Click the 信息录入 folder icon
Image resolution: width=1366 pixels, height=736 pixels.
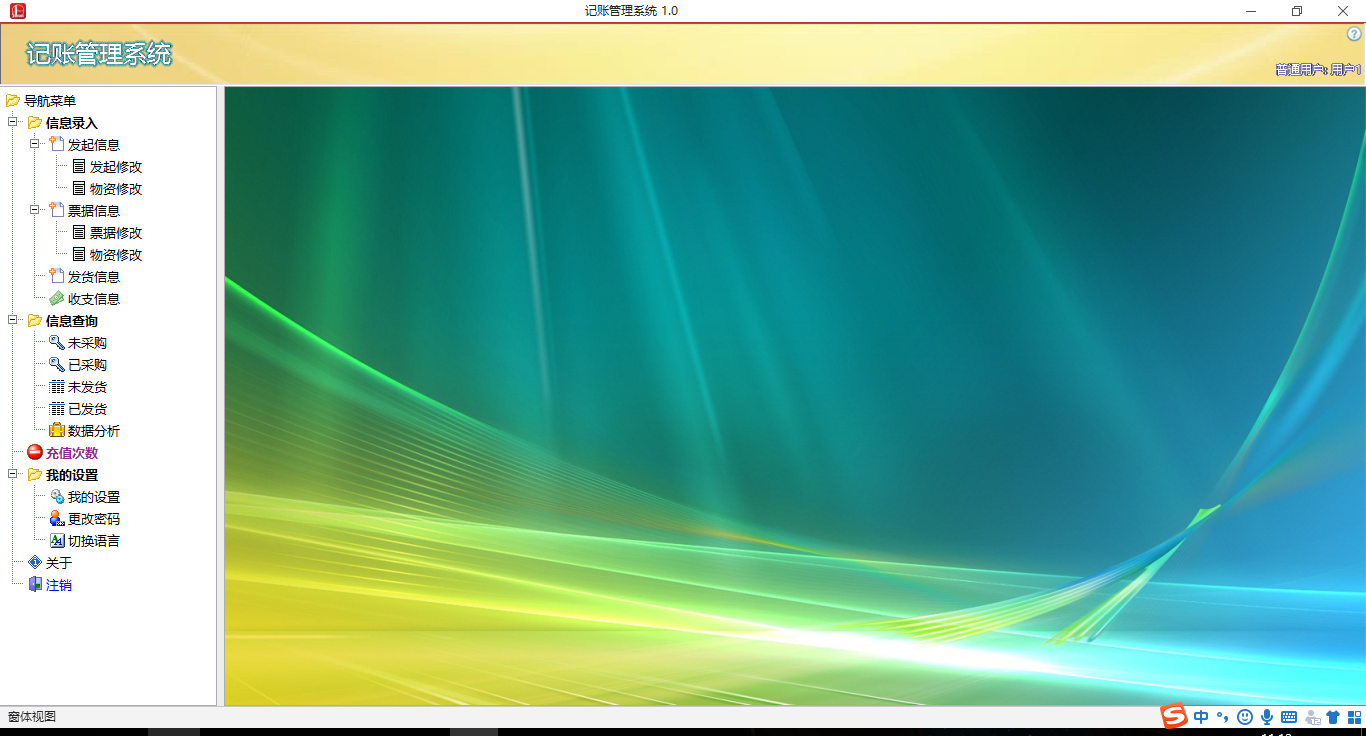(x=35, y=123)
